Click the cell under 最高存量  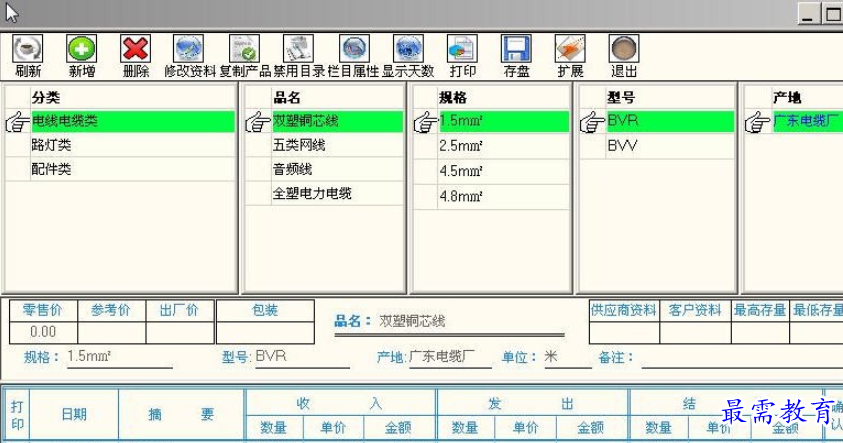(x=760, y=333)
